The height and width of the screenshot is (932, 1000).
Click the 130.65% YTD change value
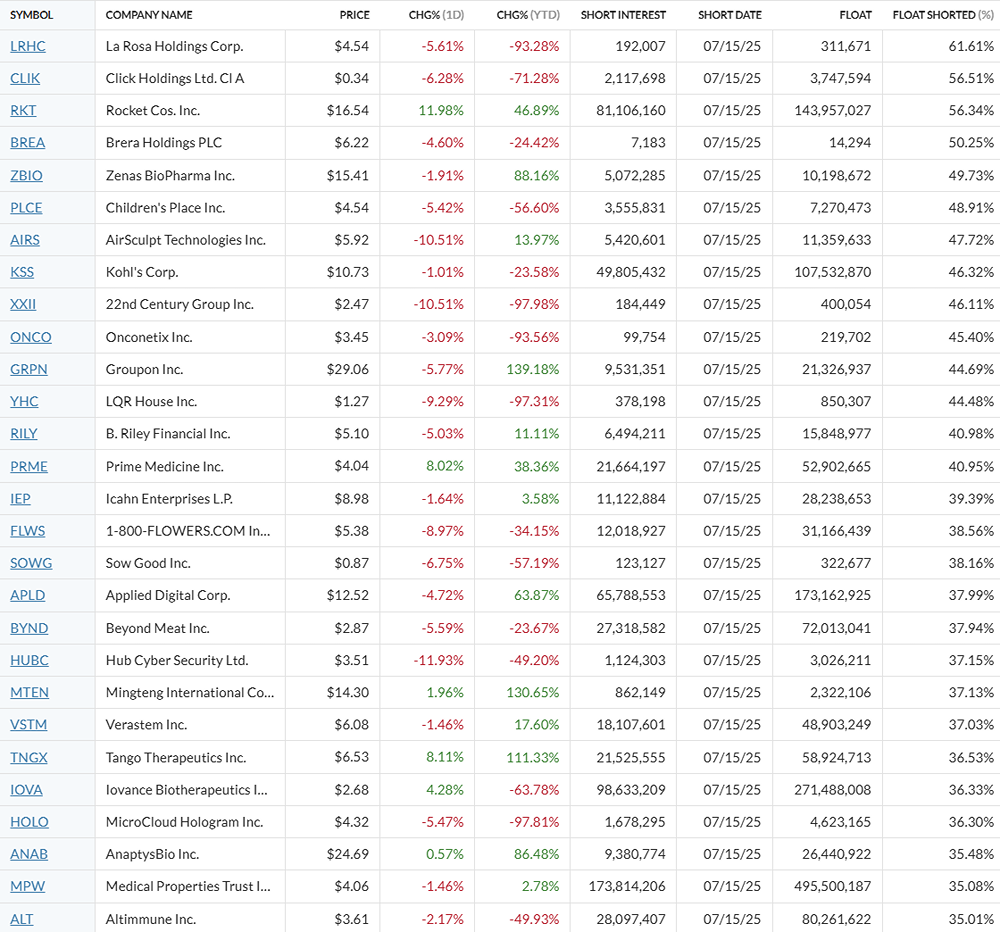pyautogui.click(x=533, y=693)
